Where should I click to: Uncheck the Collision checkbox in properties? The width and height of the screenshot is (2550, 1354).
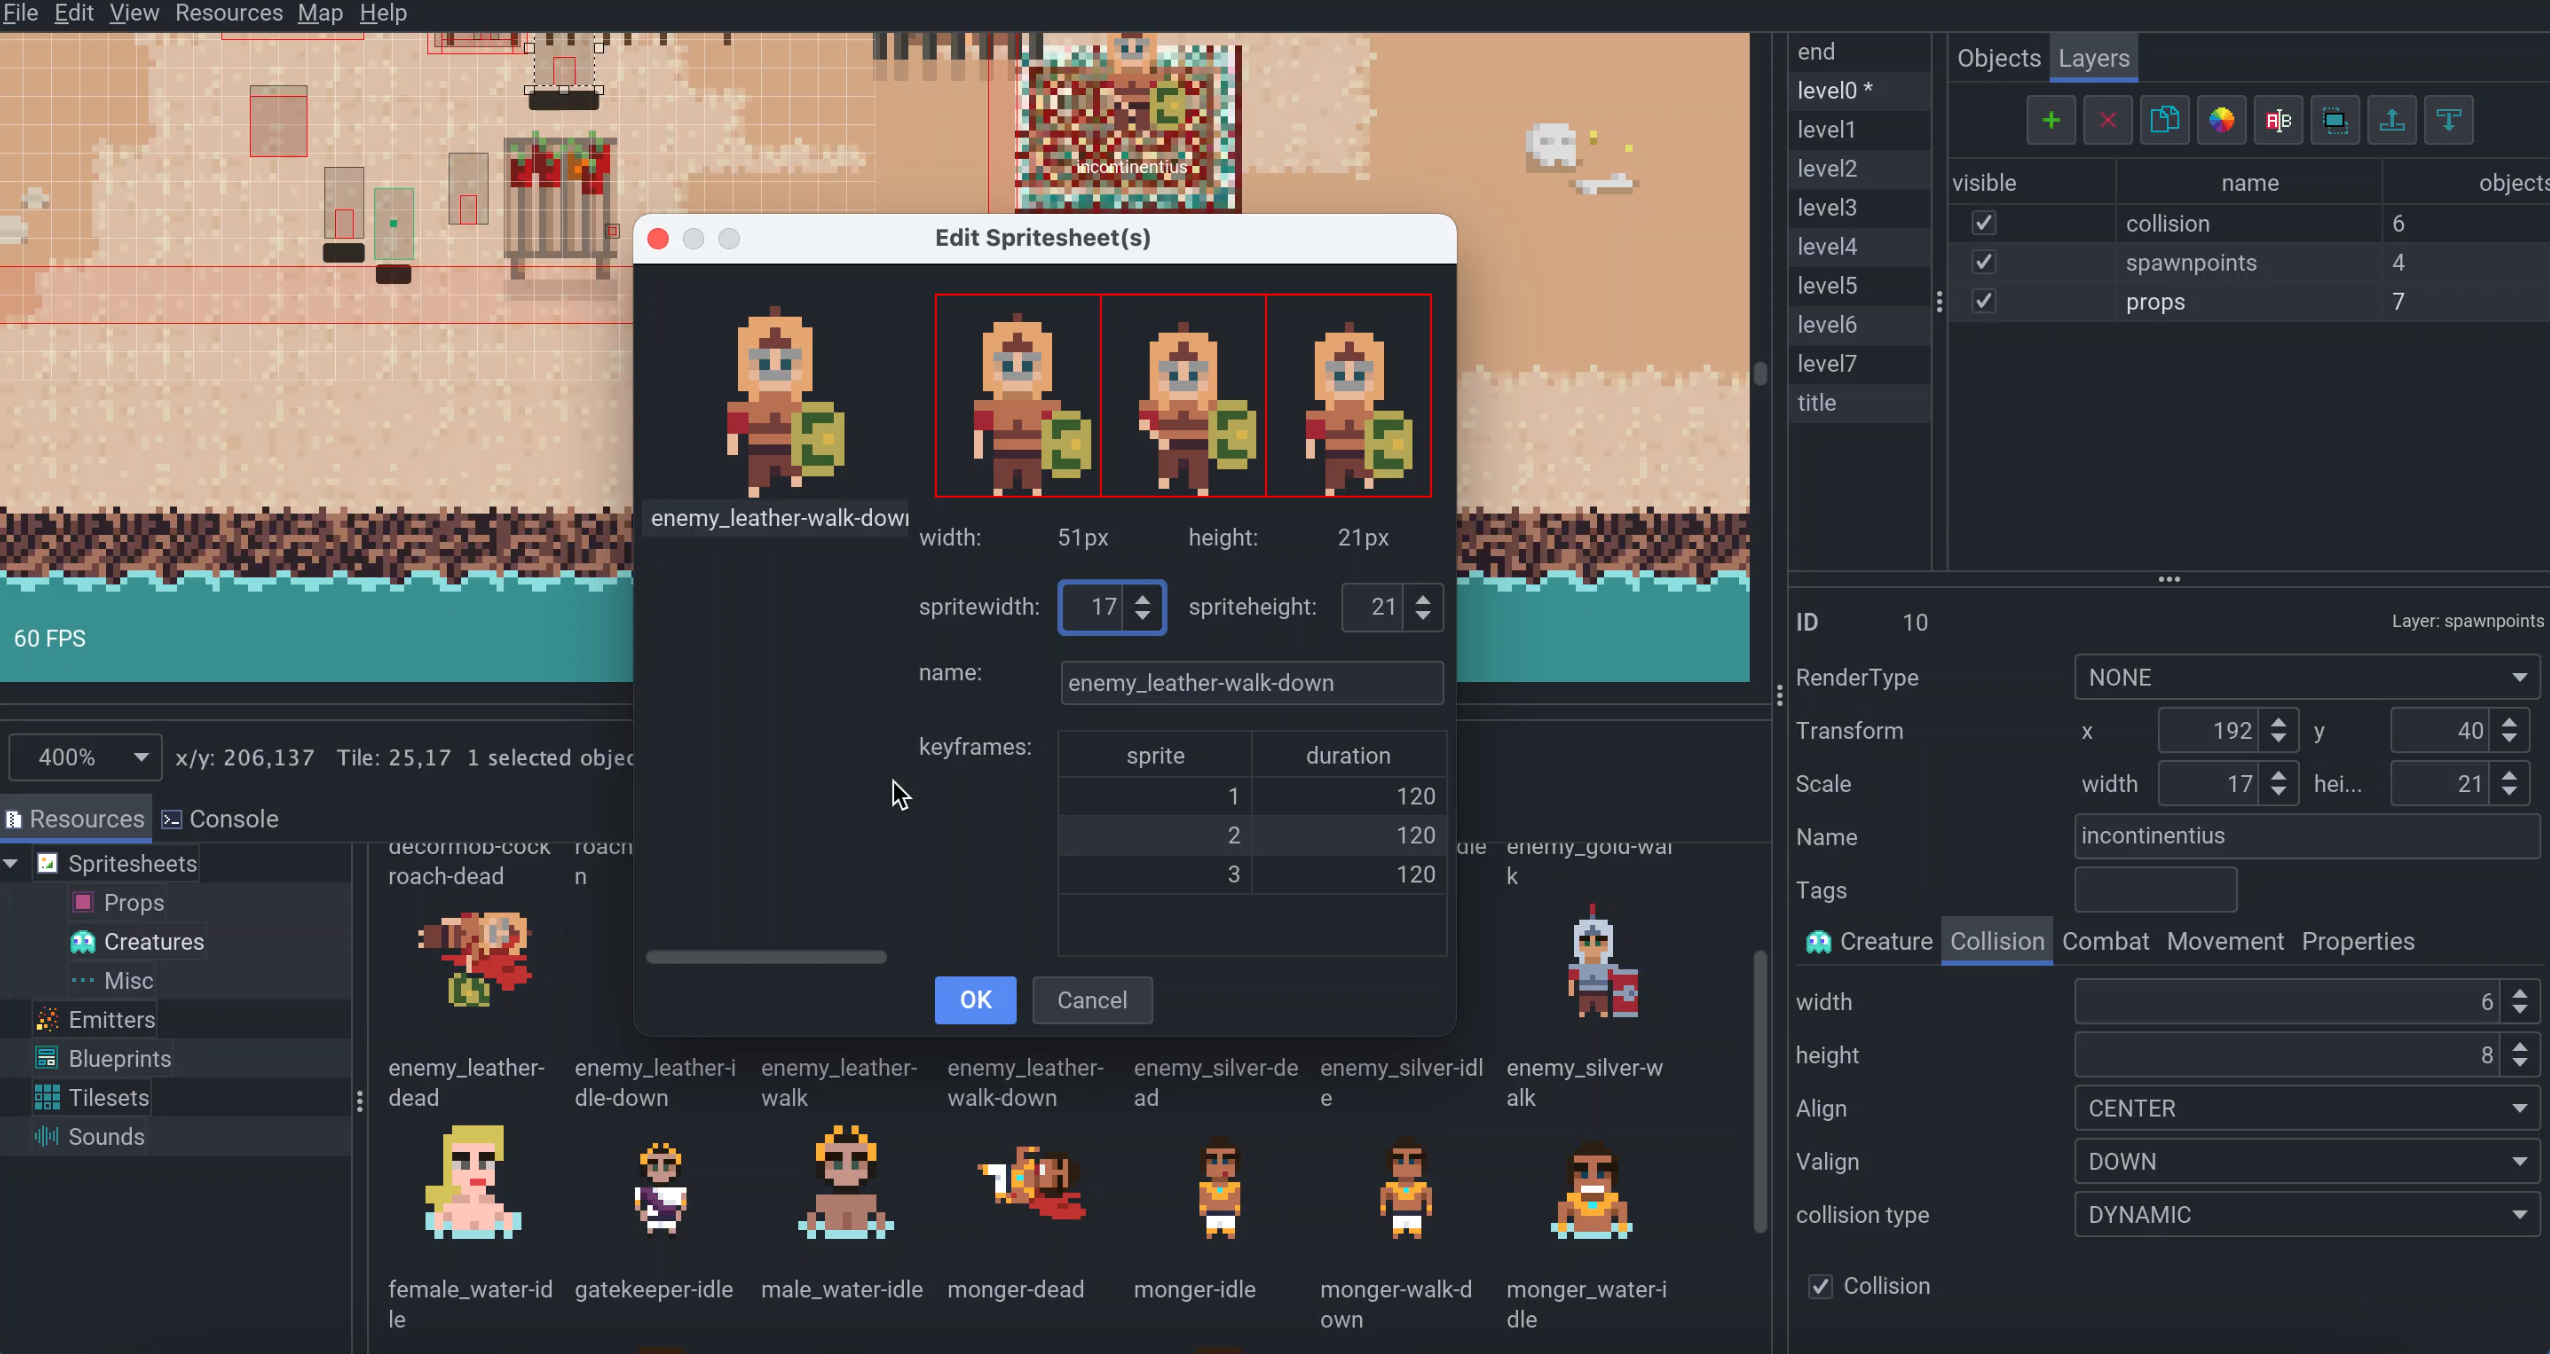1821,1286
